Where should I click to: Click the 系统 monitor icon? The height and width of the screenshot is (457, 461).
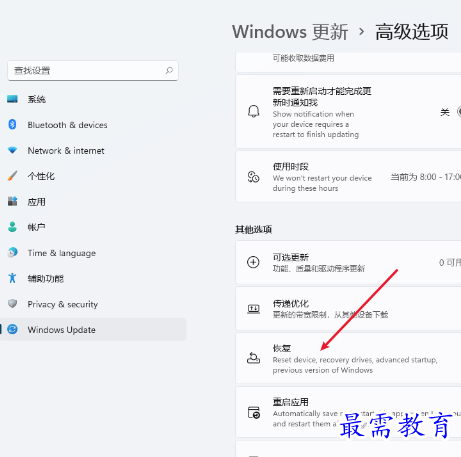[12, 99]
